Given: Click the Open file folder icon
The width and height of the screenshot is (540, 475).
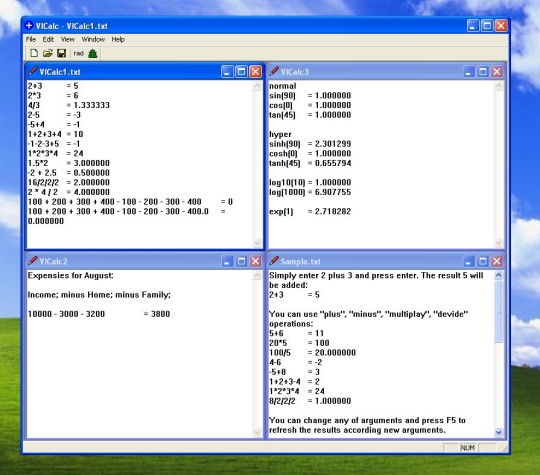Looking at the screenshot, I should coord(48,53).
